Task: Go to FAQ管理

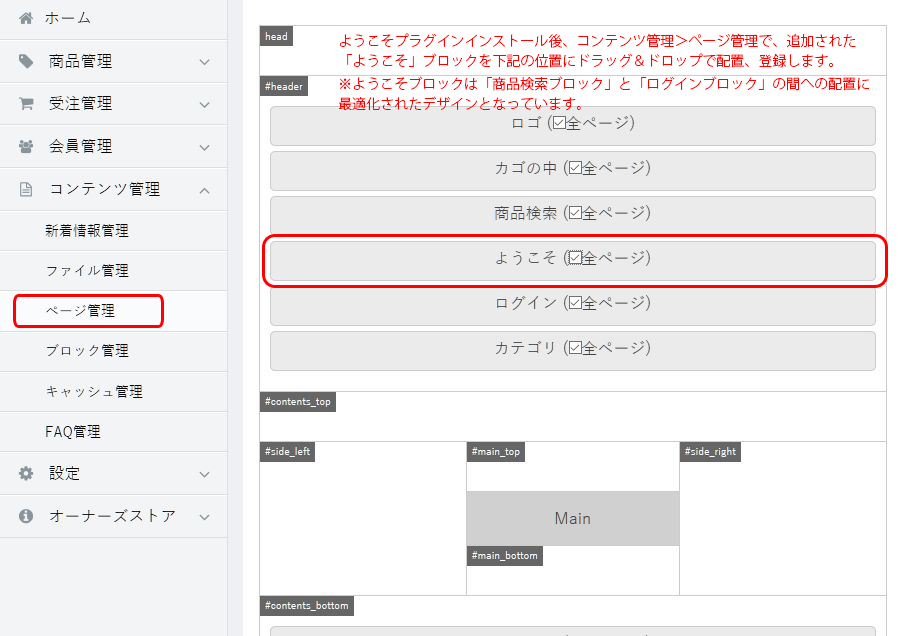Action: point(114,432)
